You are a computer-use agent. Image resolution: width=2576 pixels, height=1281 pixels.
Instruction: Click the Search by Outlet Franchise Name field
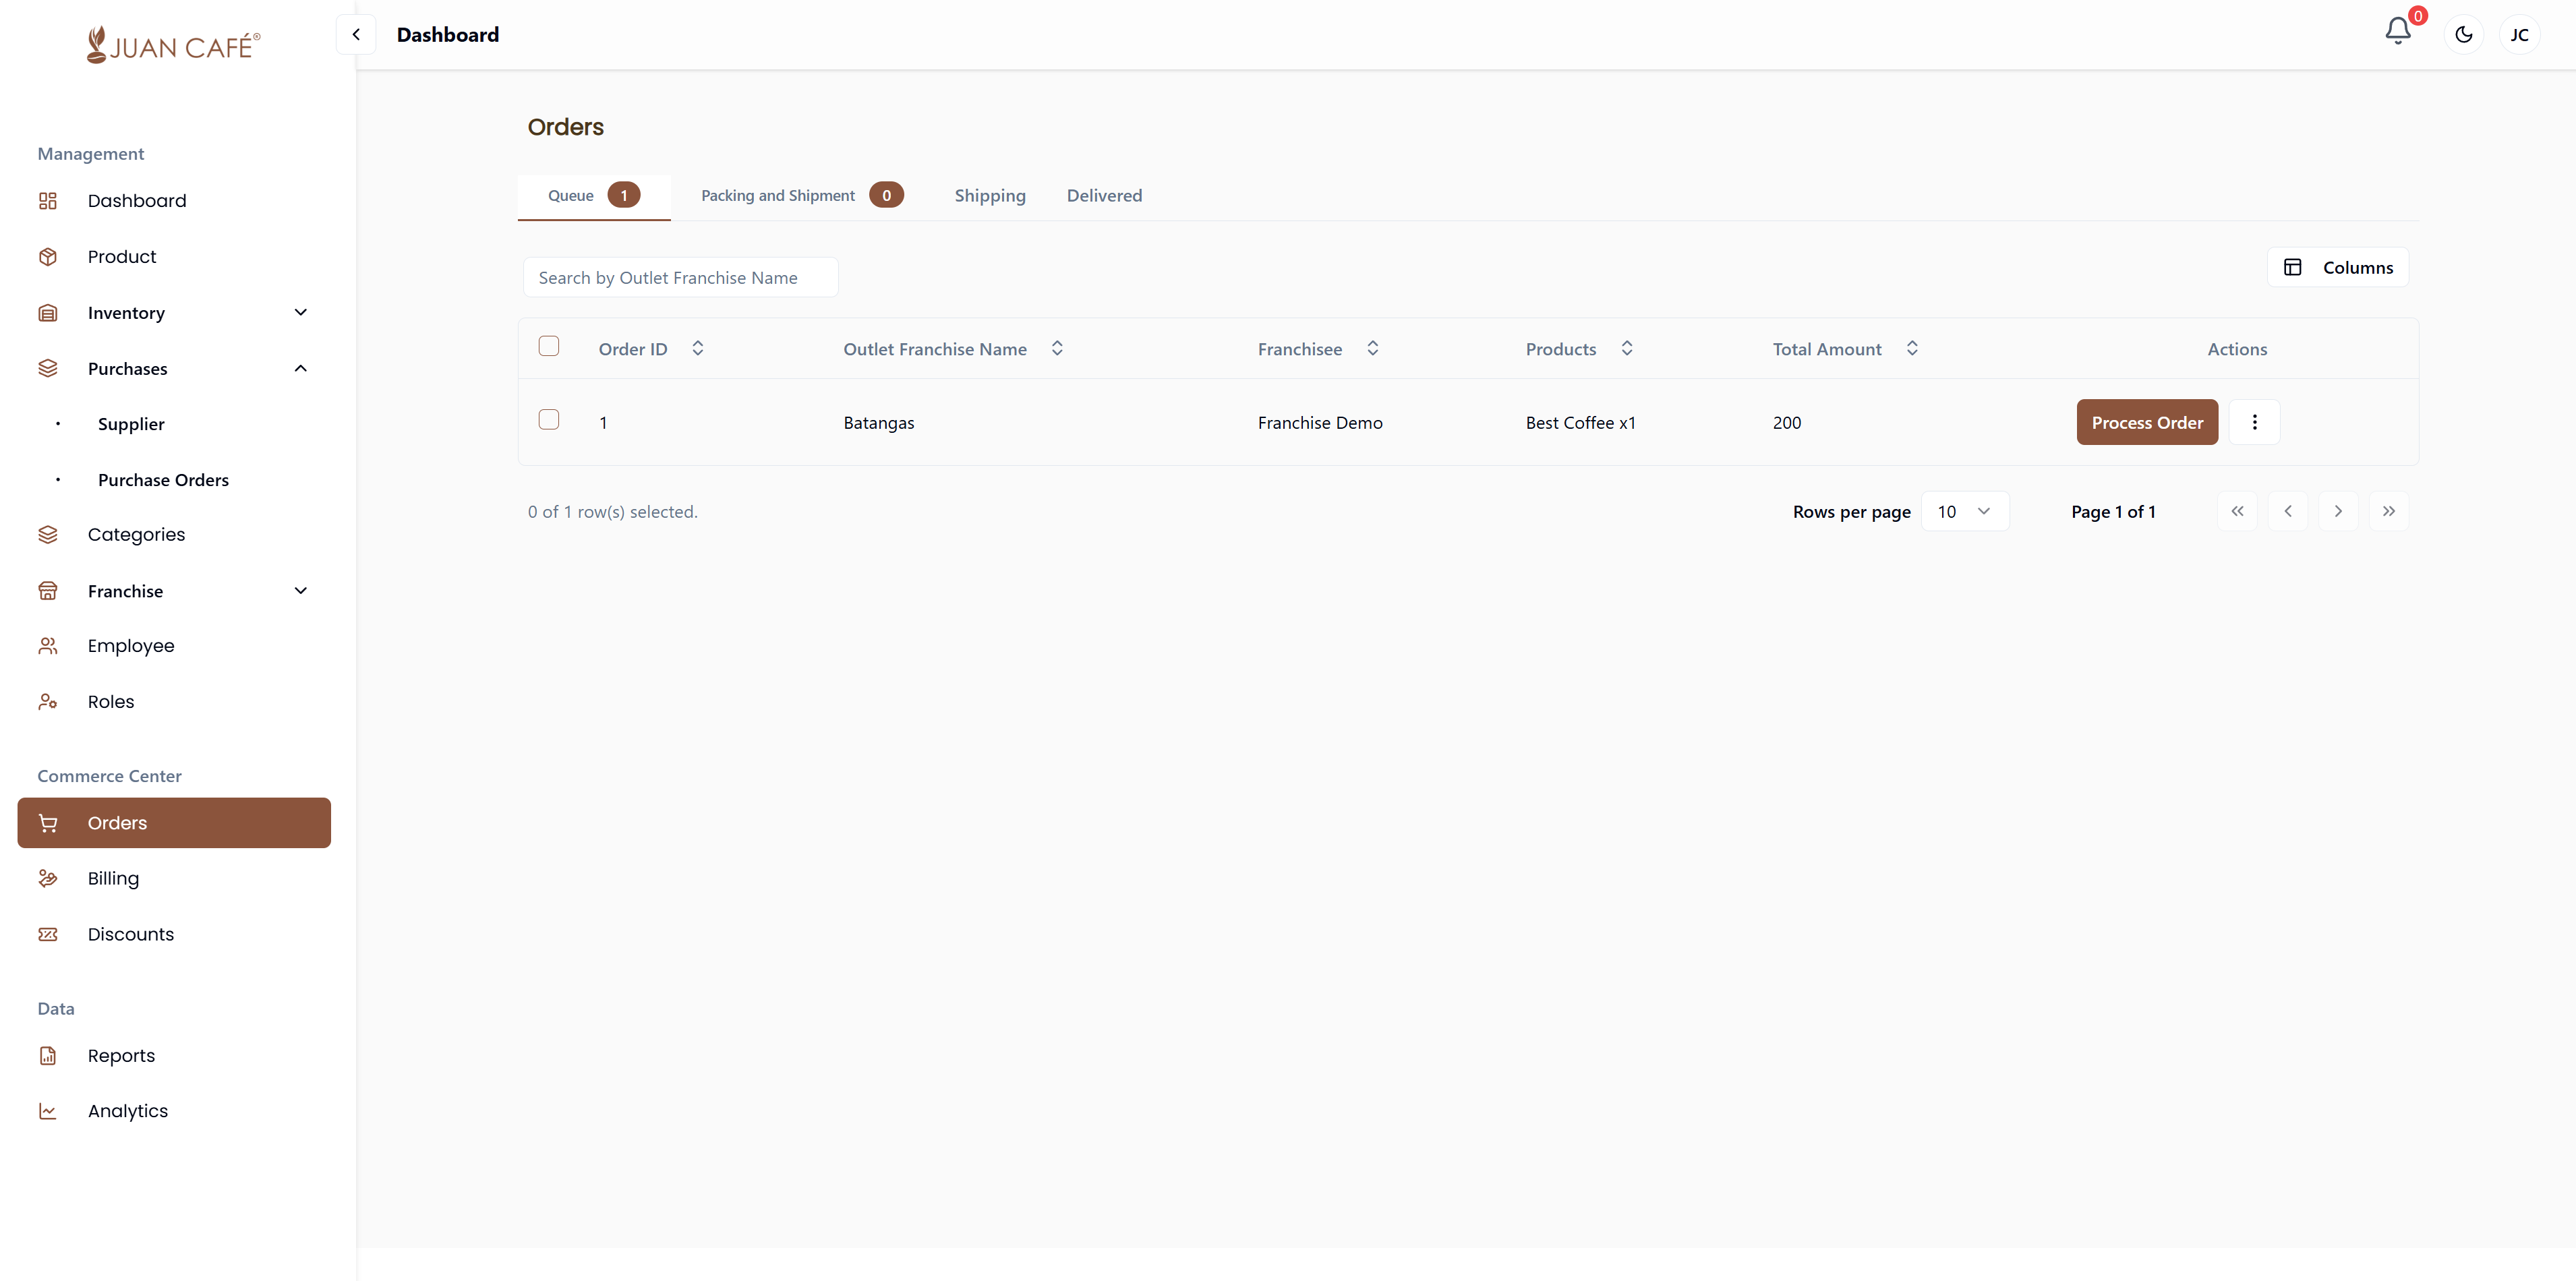[680, 277]
